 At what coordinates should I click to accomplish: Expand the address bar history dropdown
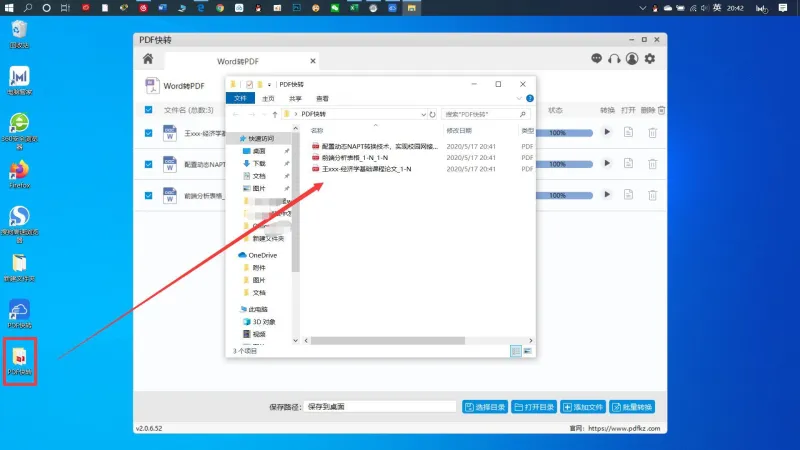click(423, 114)
